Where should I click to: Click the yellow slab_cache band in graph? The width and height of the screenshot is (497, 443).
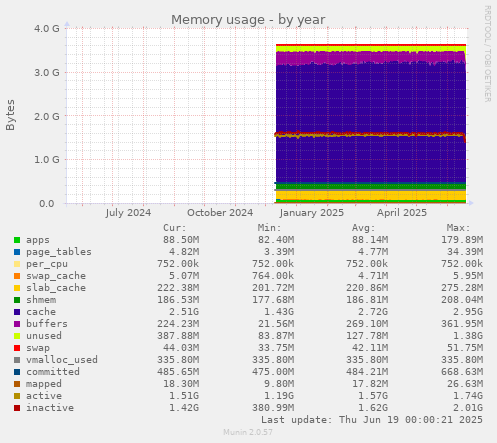point(370,195)
